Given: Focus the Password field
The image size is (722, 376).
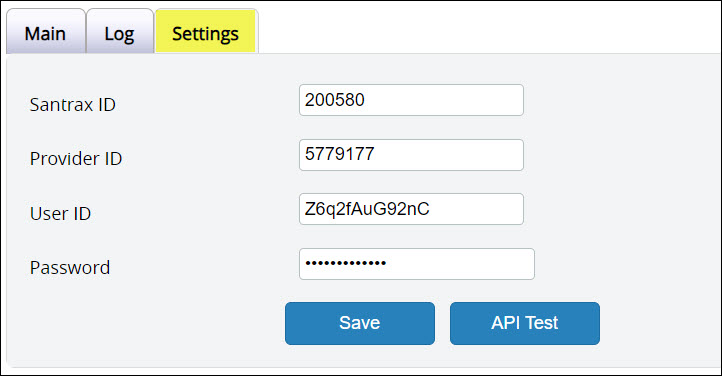Looking at the screenshot, I should 417,264.
